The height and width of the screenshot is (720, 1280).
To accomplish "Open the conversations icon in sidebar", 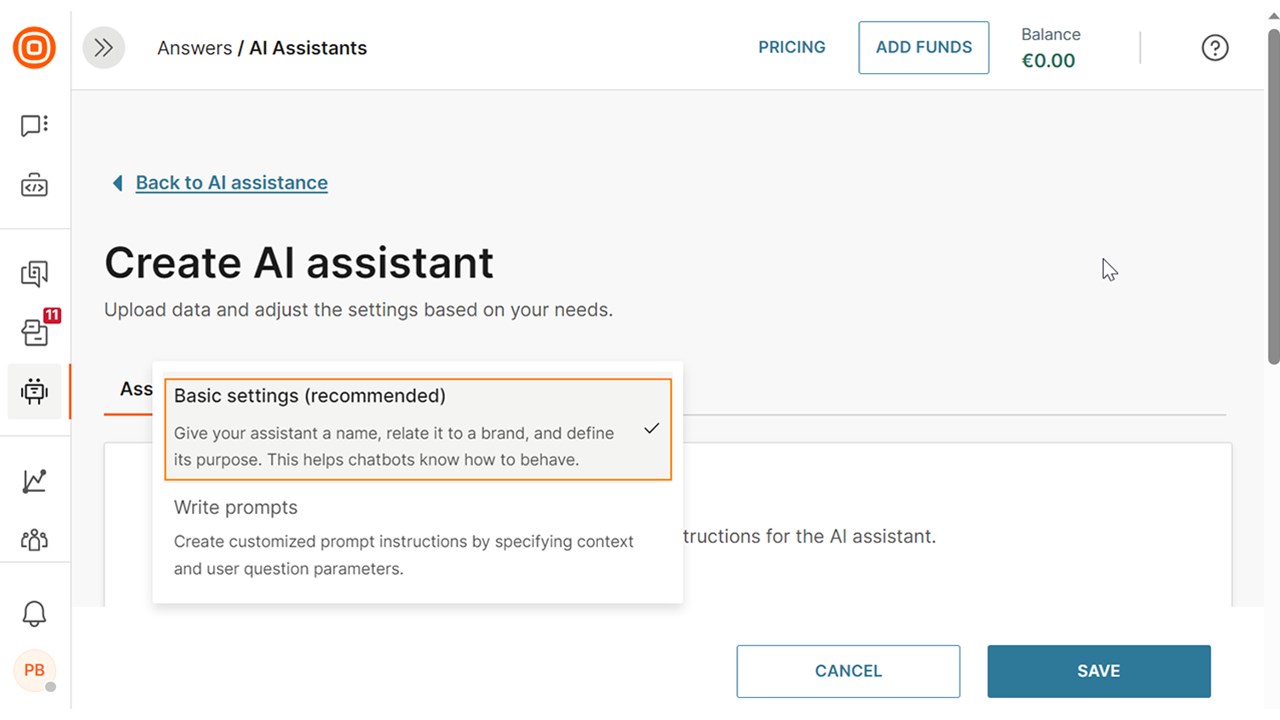I will tap(34, 273).
